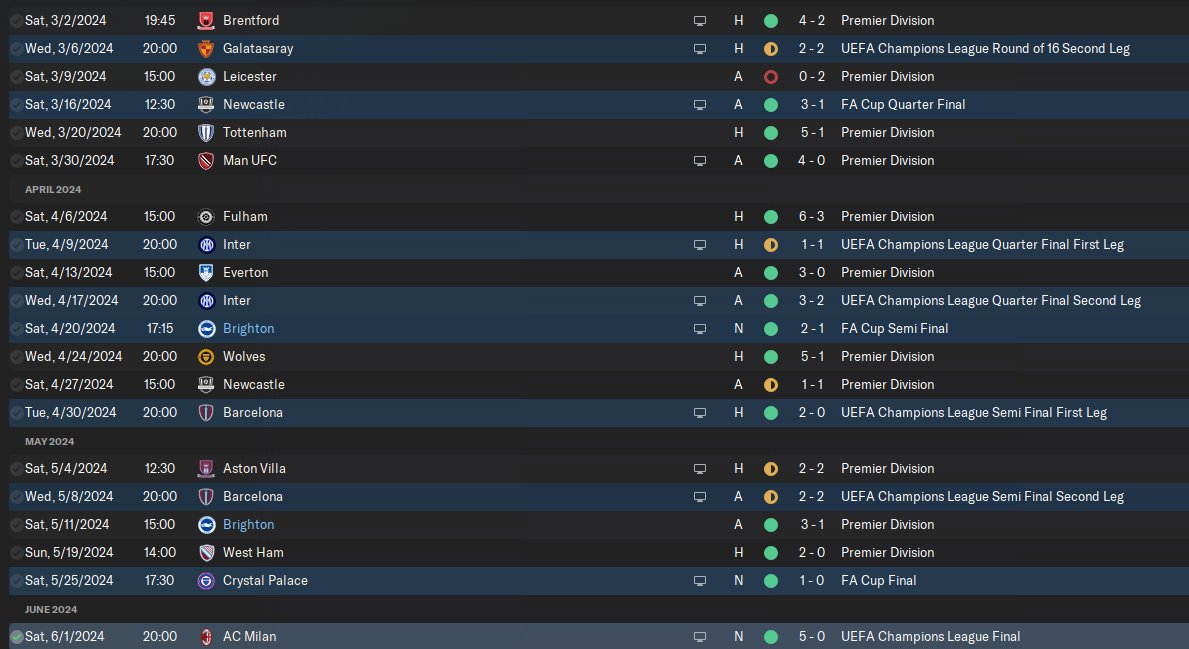Collapse the APRIL 2024 section header
Image resolution: width=1189 pixels, height=649 pixels.
tap(53, 190)
